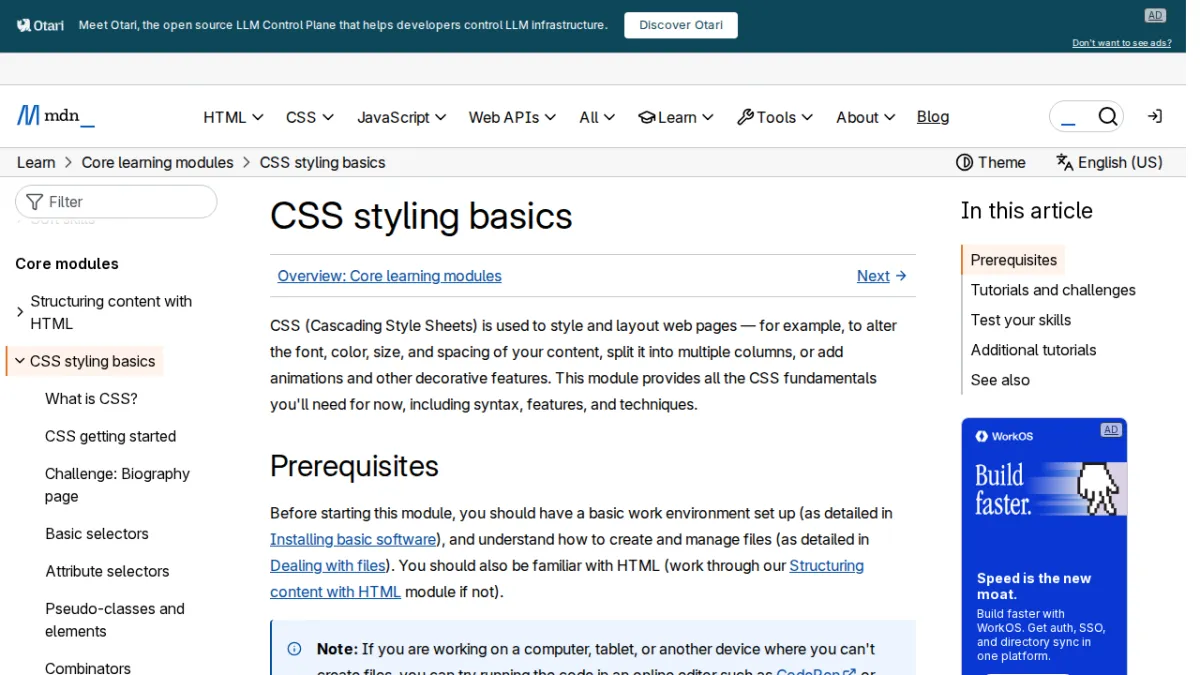The width and height of the screenshot is (1200, 675).
Task: Click the info icon in Note box
Action: pyautogui.click(x=294, y=649)
